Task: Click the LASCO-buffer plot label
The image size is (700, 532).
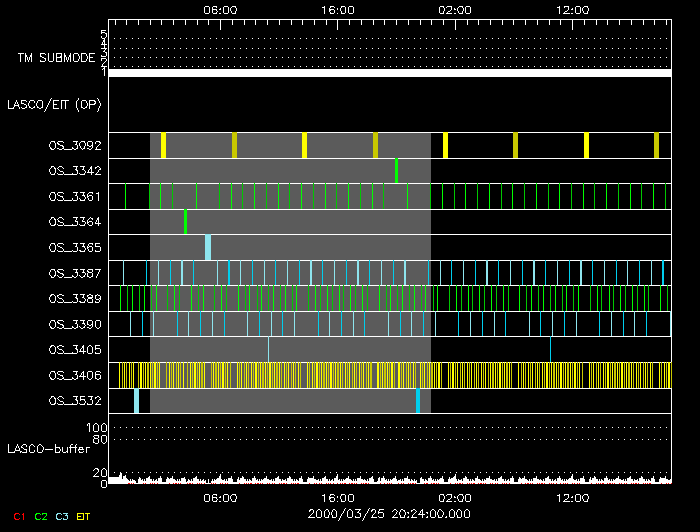Action: (49, 448)
